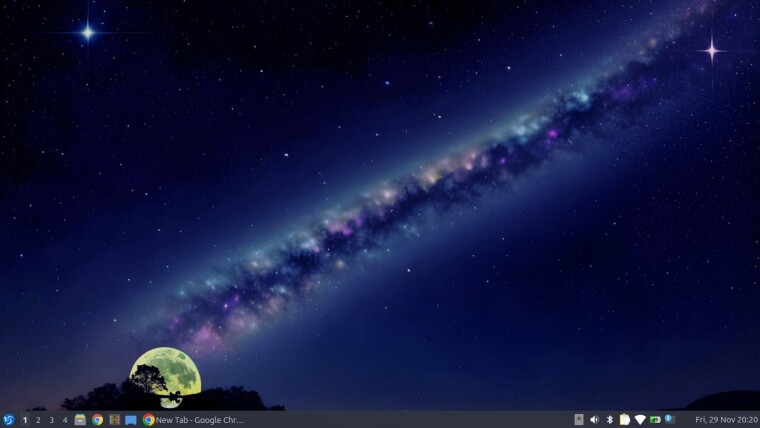Launch Chrome from the quick-launch icon
The width and height of the screenshot is (760, 428).
point(97,420)
